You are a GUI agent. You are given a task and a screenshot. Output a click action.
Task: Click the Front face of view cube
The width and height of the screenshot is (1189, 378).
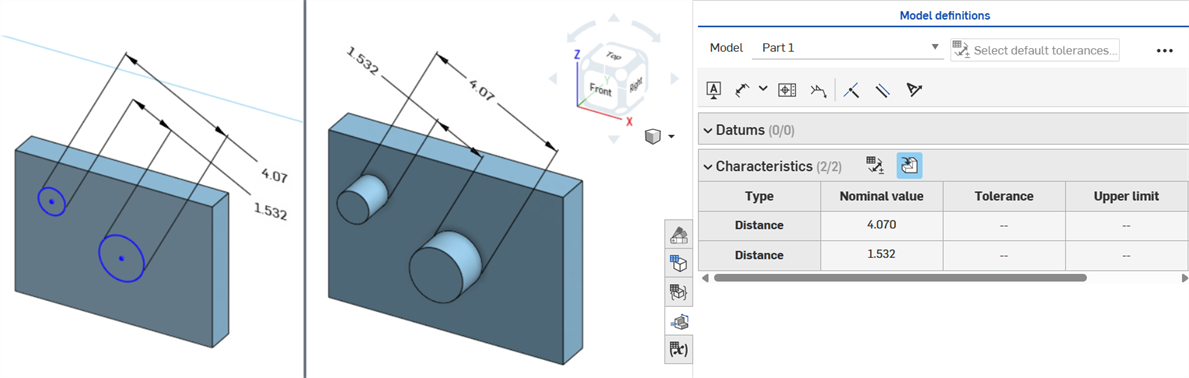click(x=600, y=90)
